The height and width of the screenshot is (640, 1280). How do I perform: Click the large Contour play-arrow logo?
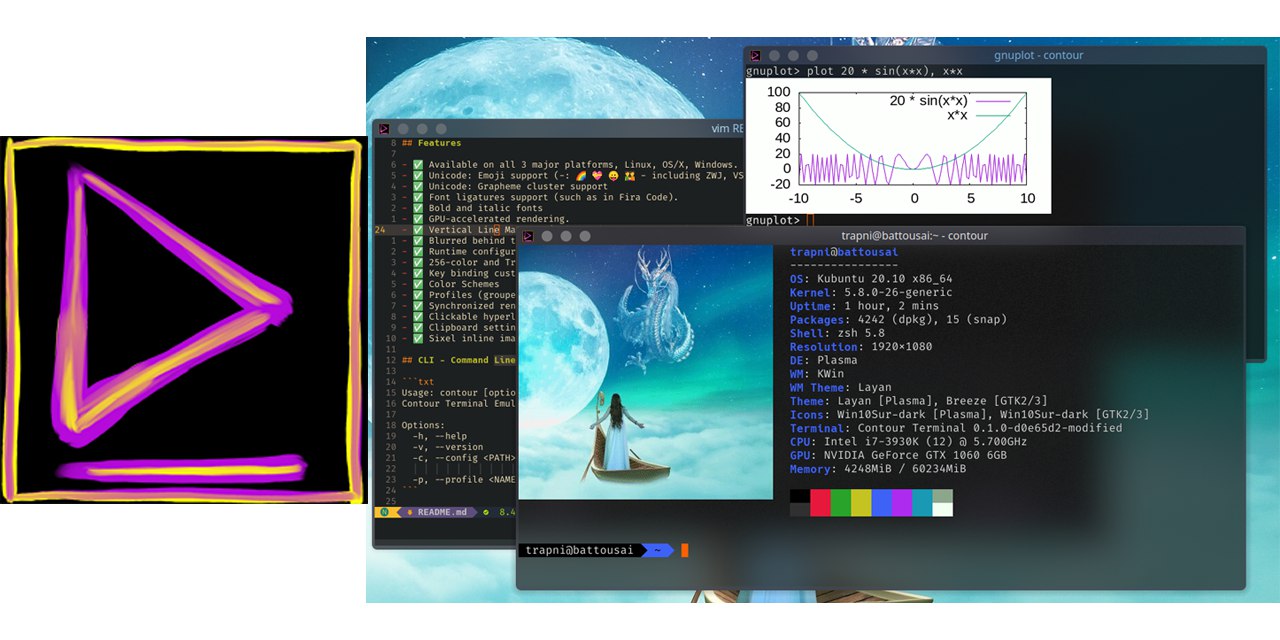click(x=182, y=320)
